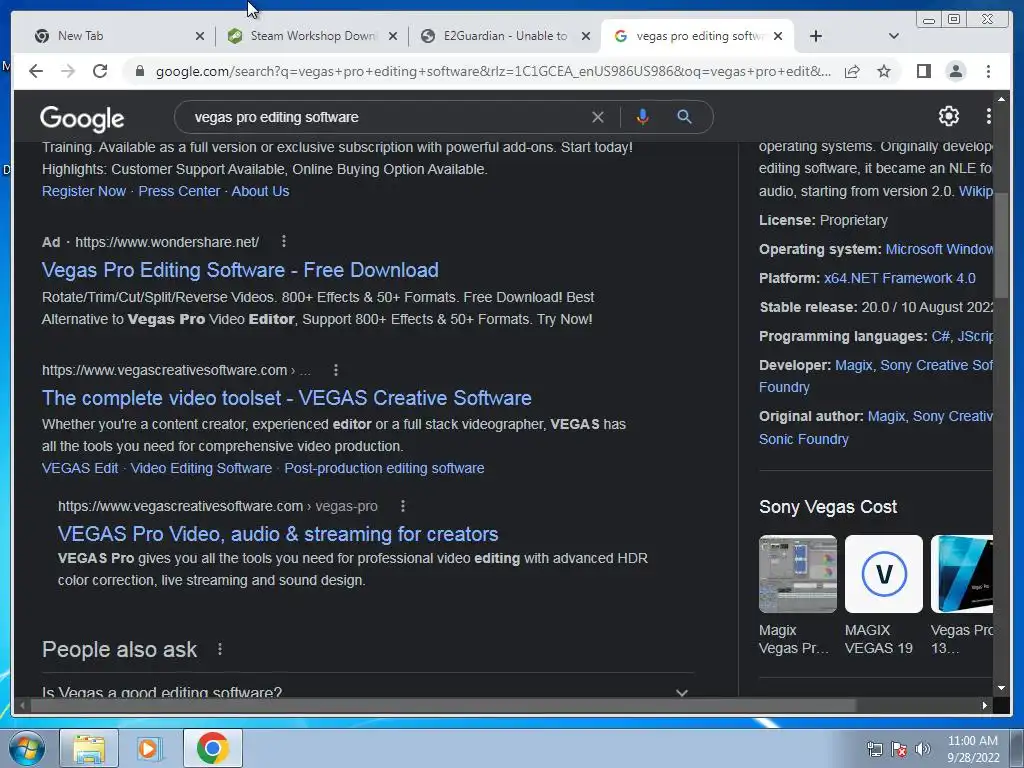This screenshot has height=768, width=1024.
Task: Open the Chrome side panel
Action: click(x=923, y=71)
